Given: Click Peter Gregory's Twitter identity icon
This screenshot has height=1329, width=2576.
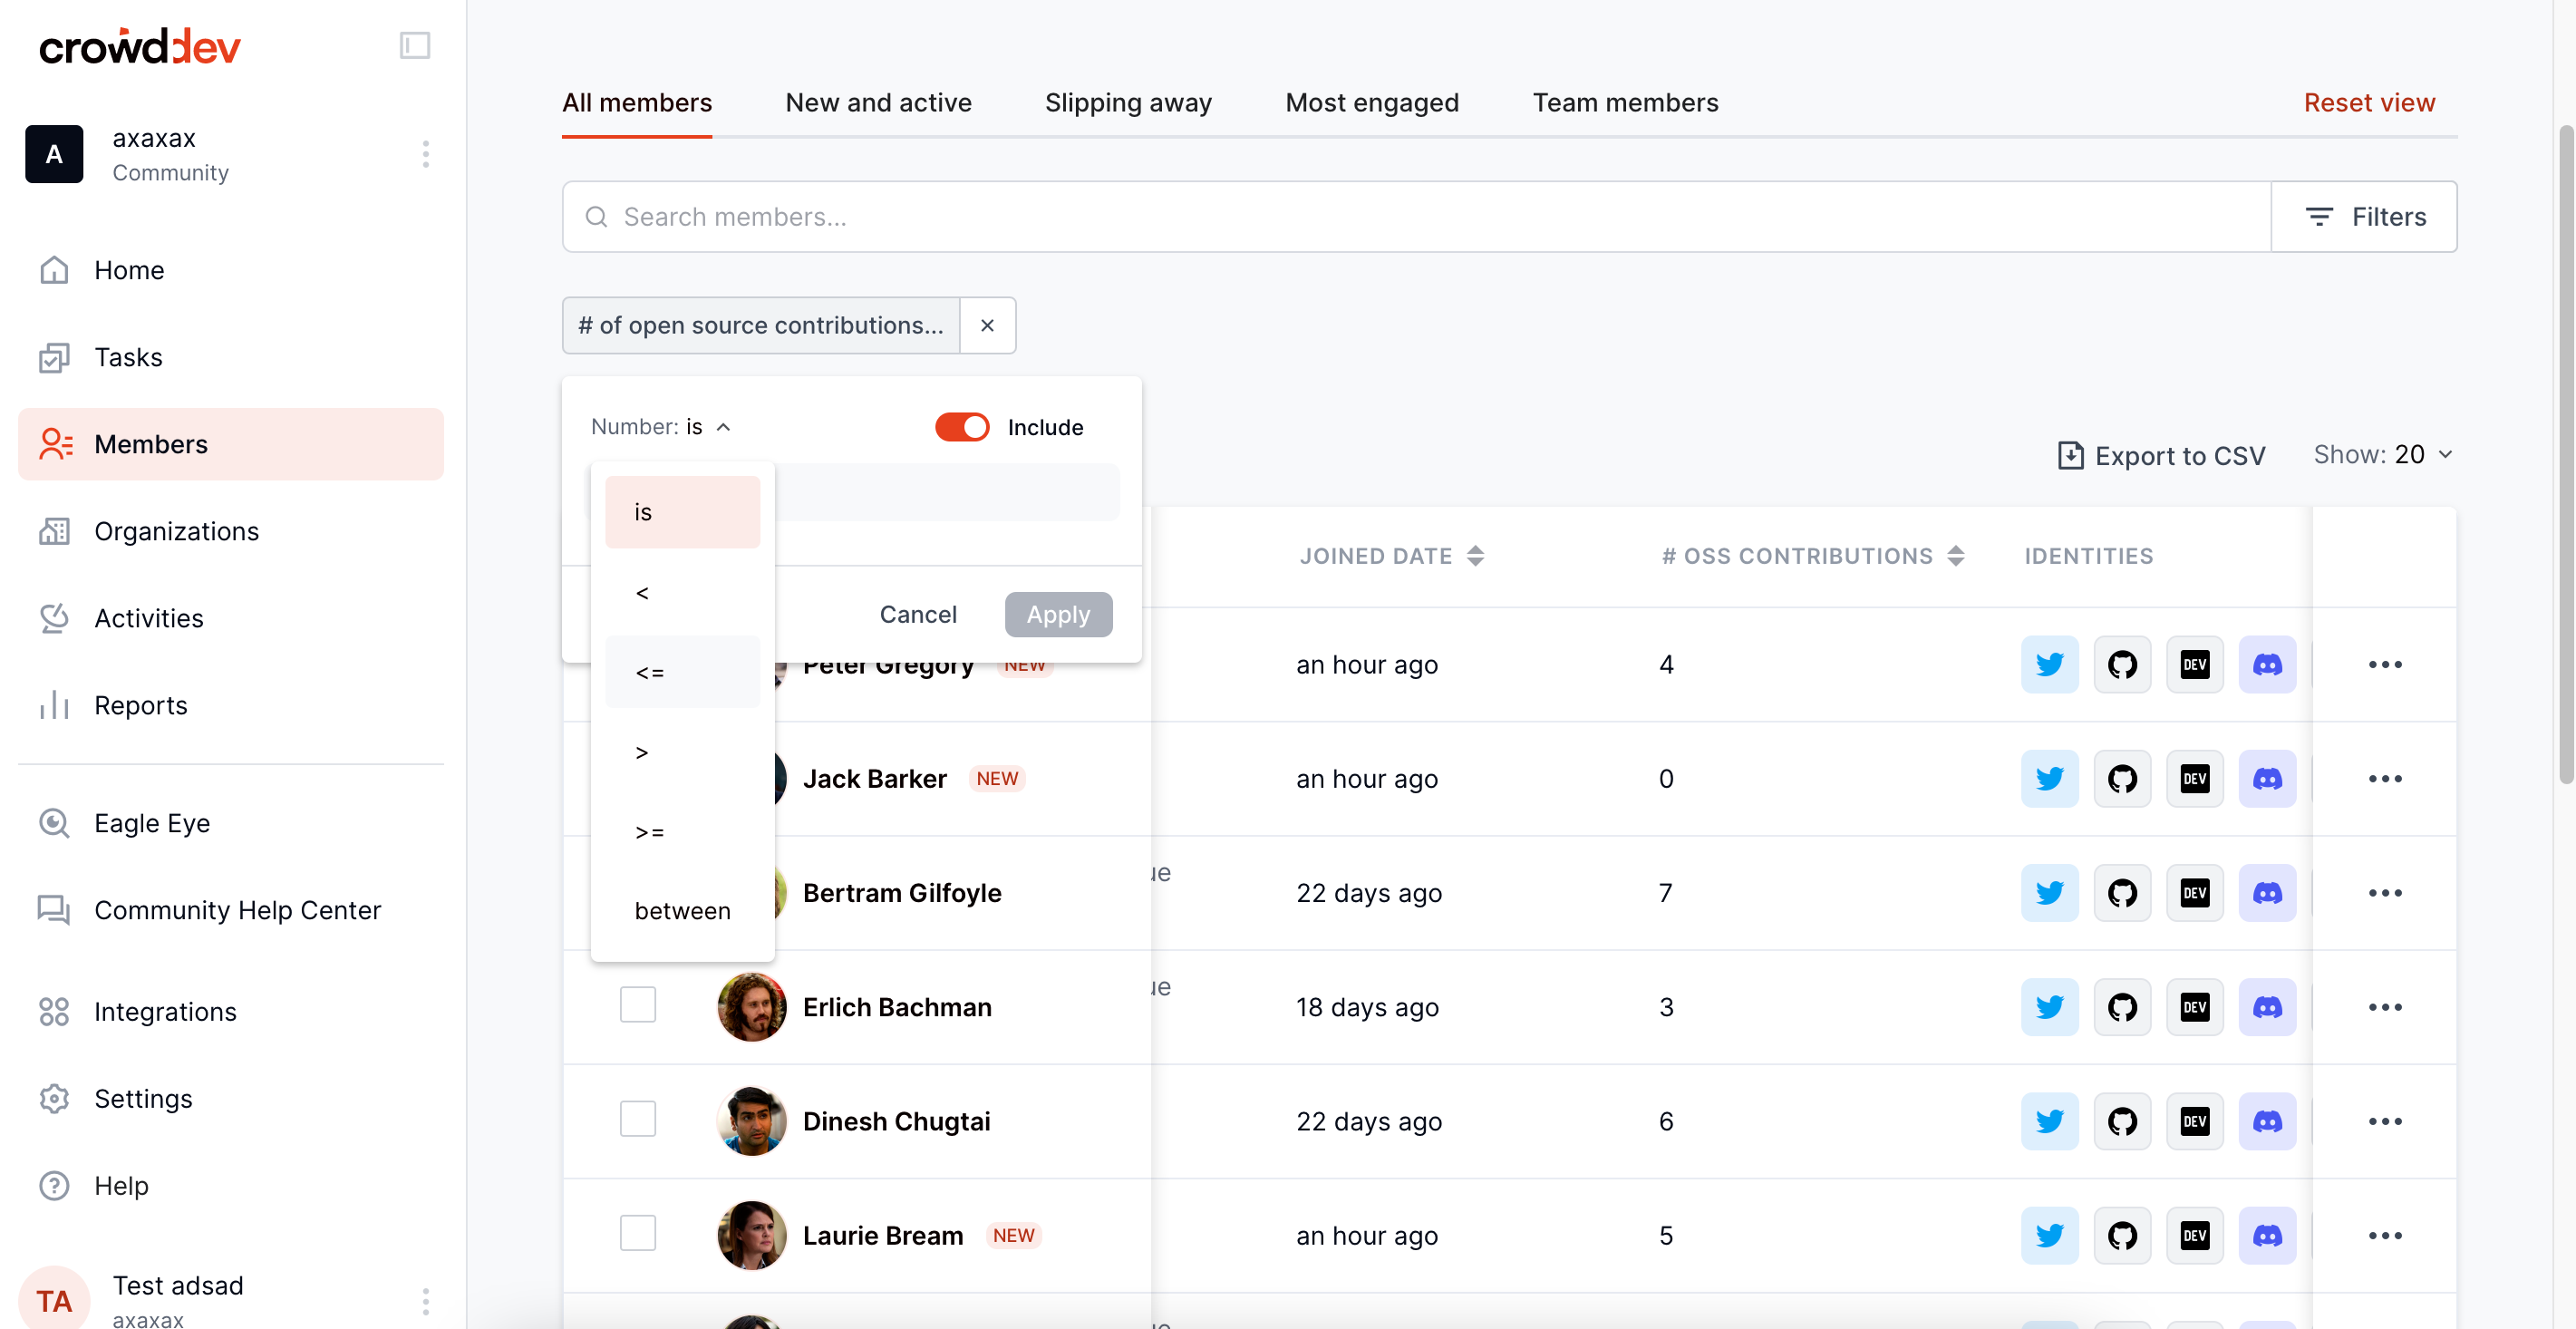Looking at the screenshot, I should tap(2049, 664).
